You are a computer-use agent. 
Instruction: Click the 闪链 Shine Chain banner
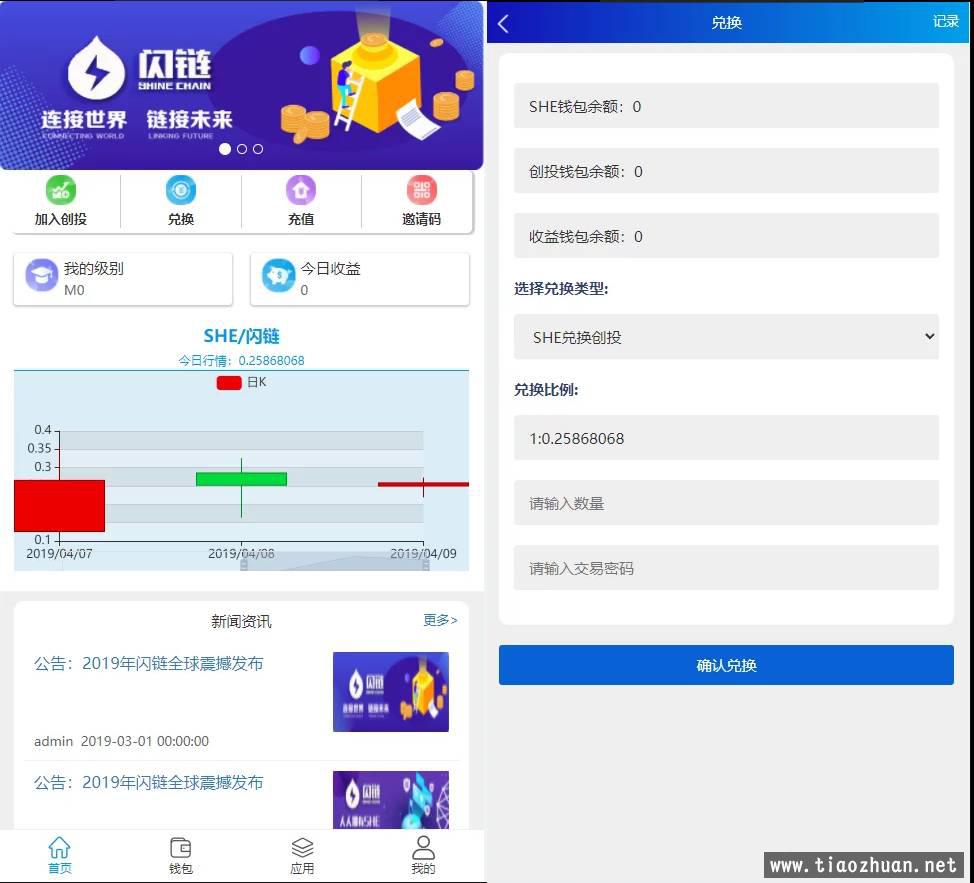tap(242, 85)
